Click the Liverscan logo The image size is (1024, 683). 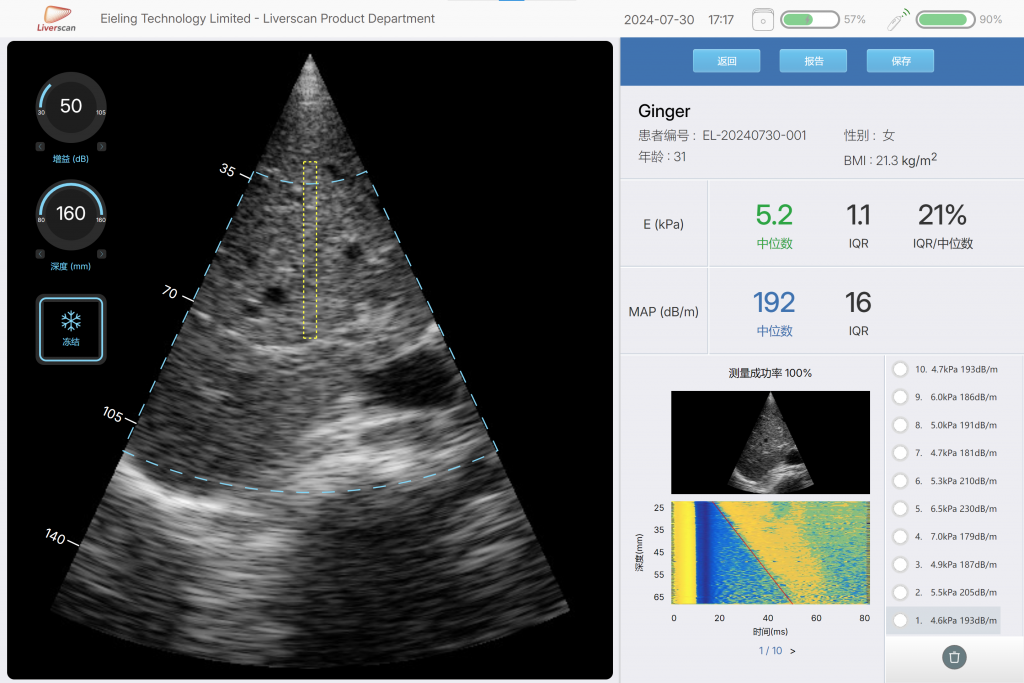point(56,18)
